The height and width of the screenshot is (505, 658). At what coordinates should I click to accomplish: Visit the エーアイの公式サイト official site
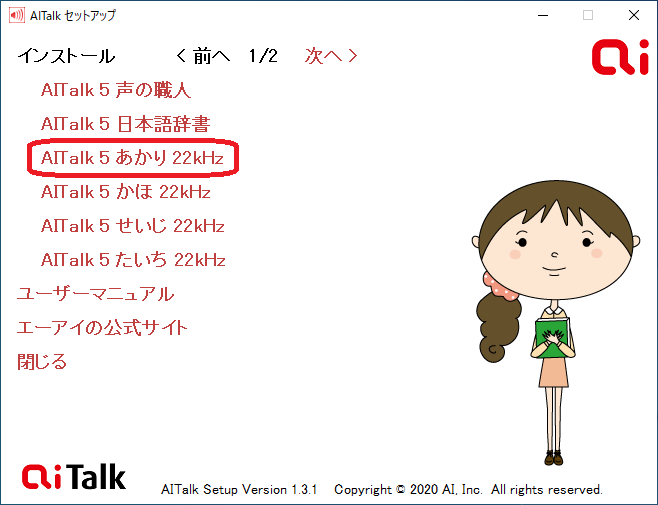[102, 328]
